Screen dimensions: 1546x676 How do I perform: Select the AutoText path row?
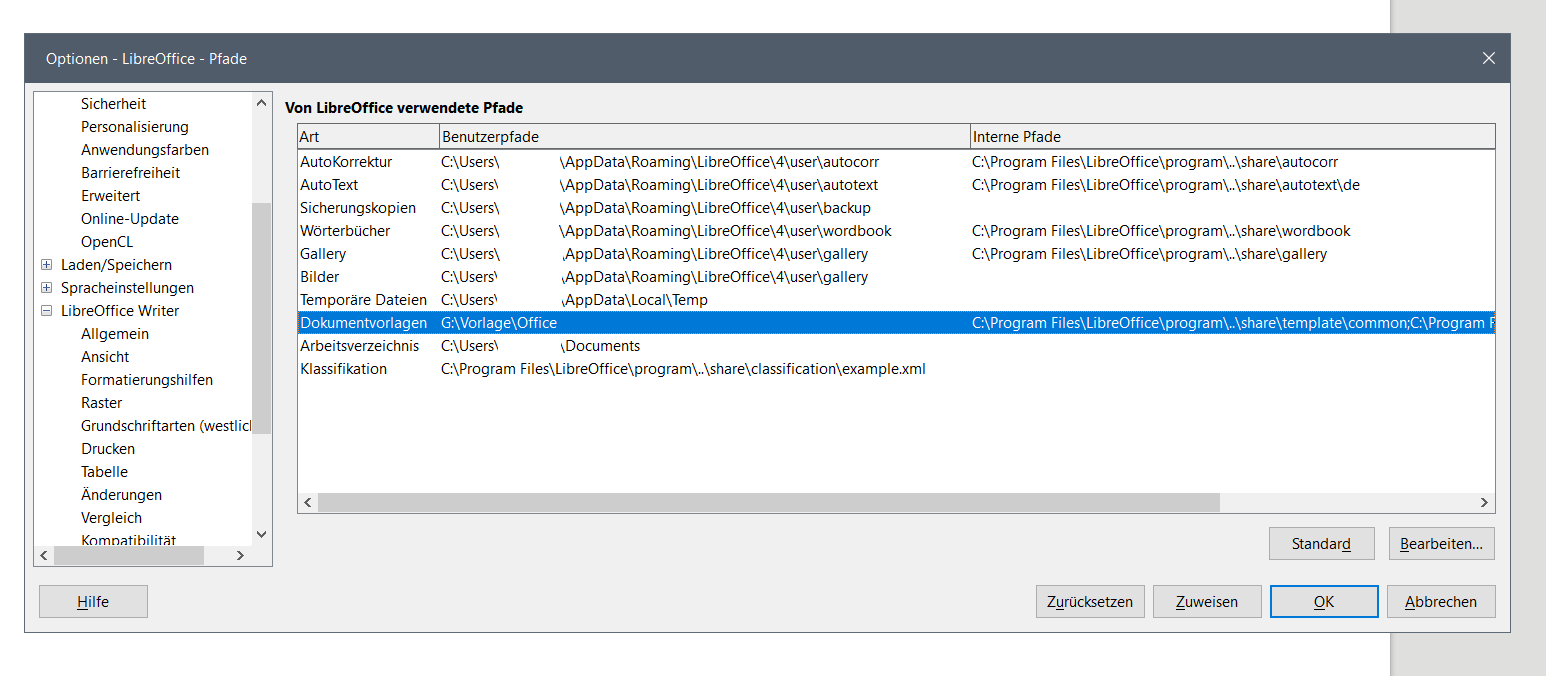[896, 185]
